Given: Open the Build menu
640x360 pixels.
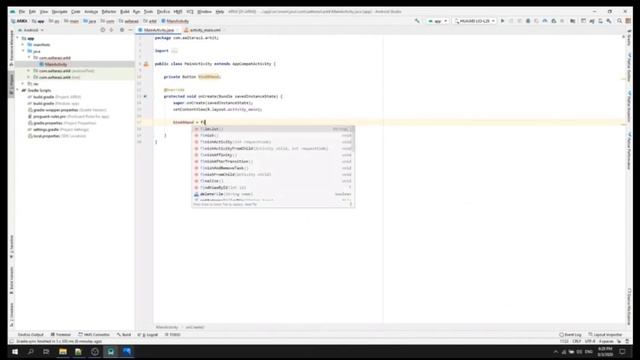Looking at the screenshot, I should (125, 12).
